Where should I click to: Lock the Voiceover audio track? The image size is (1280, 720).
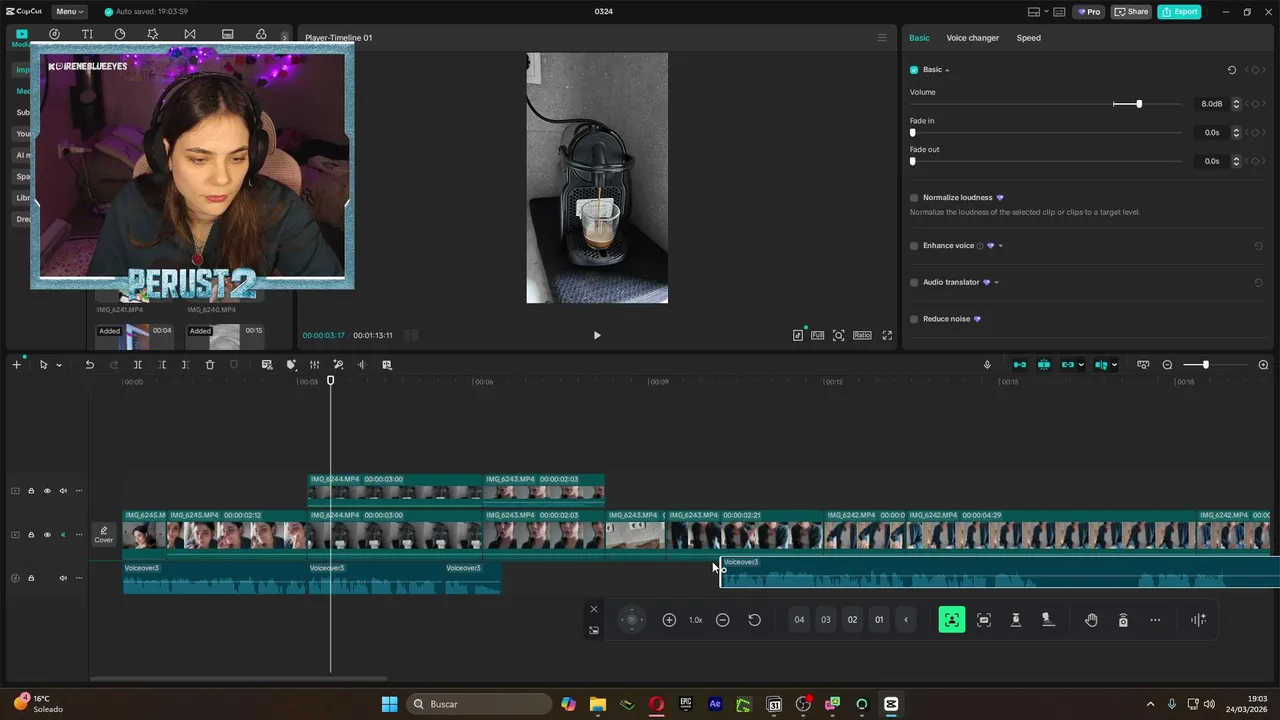tap(31, 578)
